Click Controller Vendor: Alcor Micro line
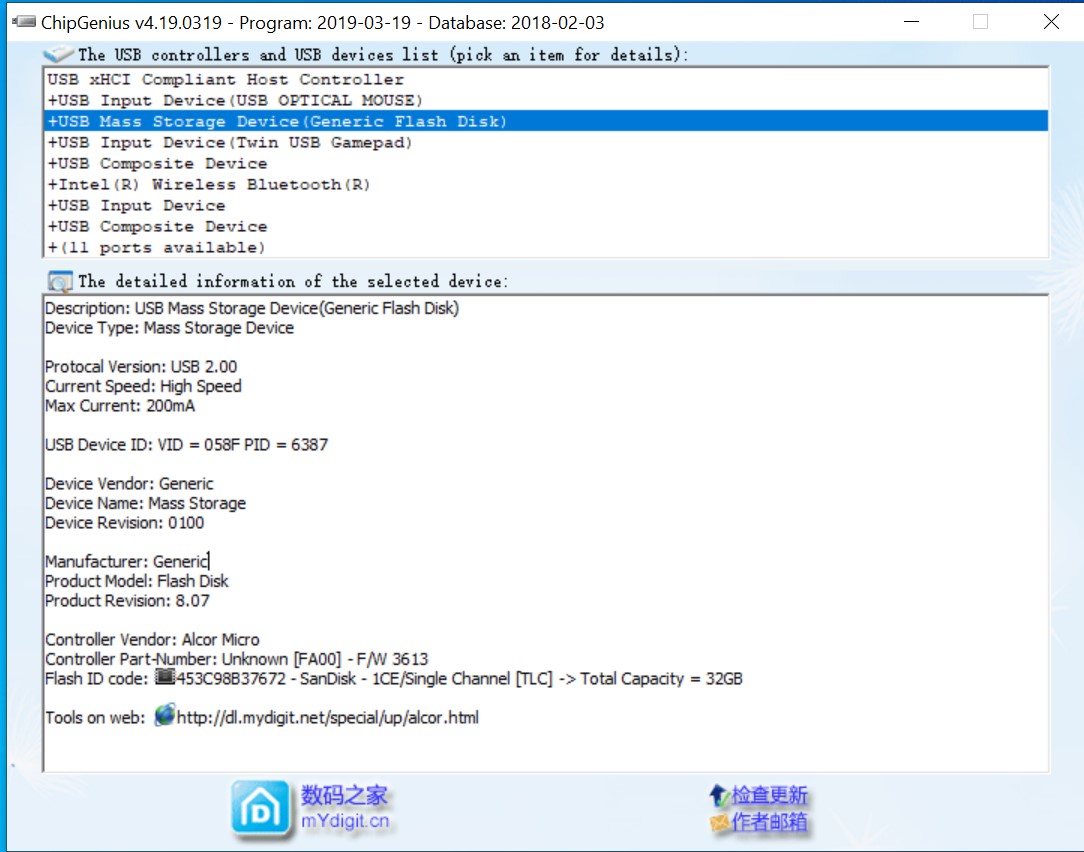Image resolution: width=1084 pixels, height=852 pixels. (152, 639)
